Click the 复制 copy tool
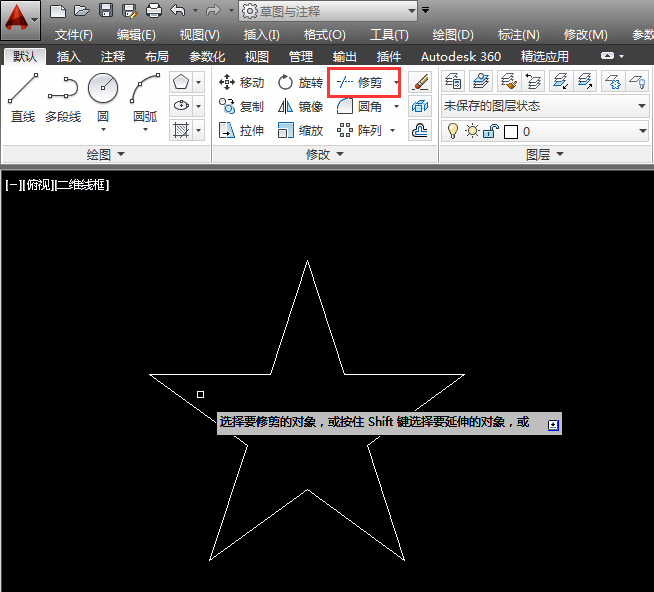654x592 pixels. (x=241, y=107)
